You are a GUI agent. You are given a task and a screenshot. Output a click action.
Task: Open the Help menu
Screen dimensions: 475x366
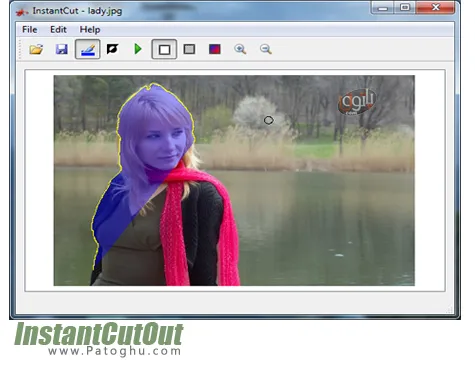(90, 30)
